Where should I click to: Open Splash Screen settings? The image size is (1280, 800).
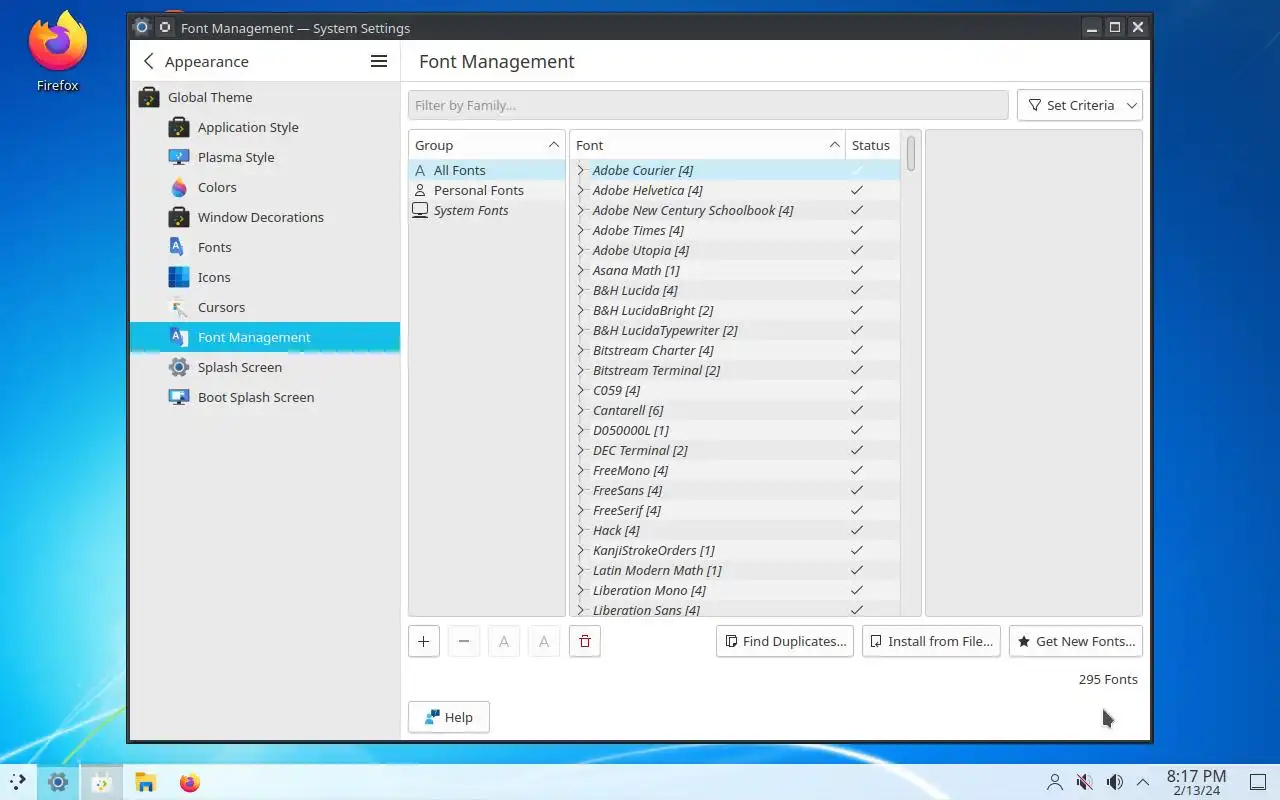265,367
